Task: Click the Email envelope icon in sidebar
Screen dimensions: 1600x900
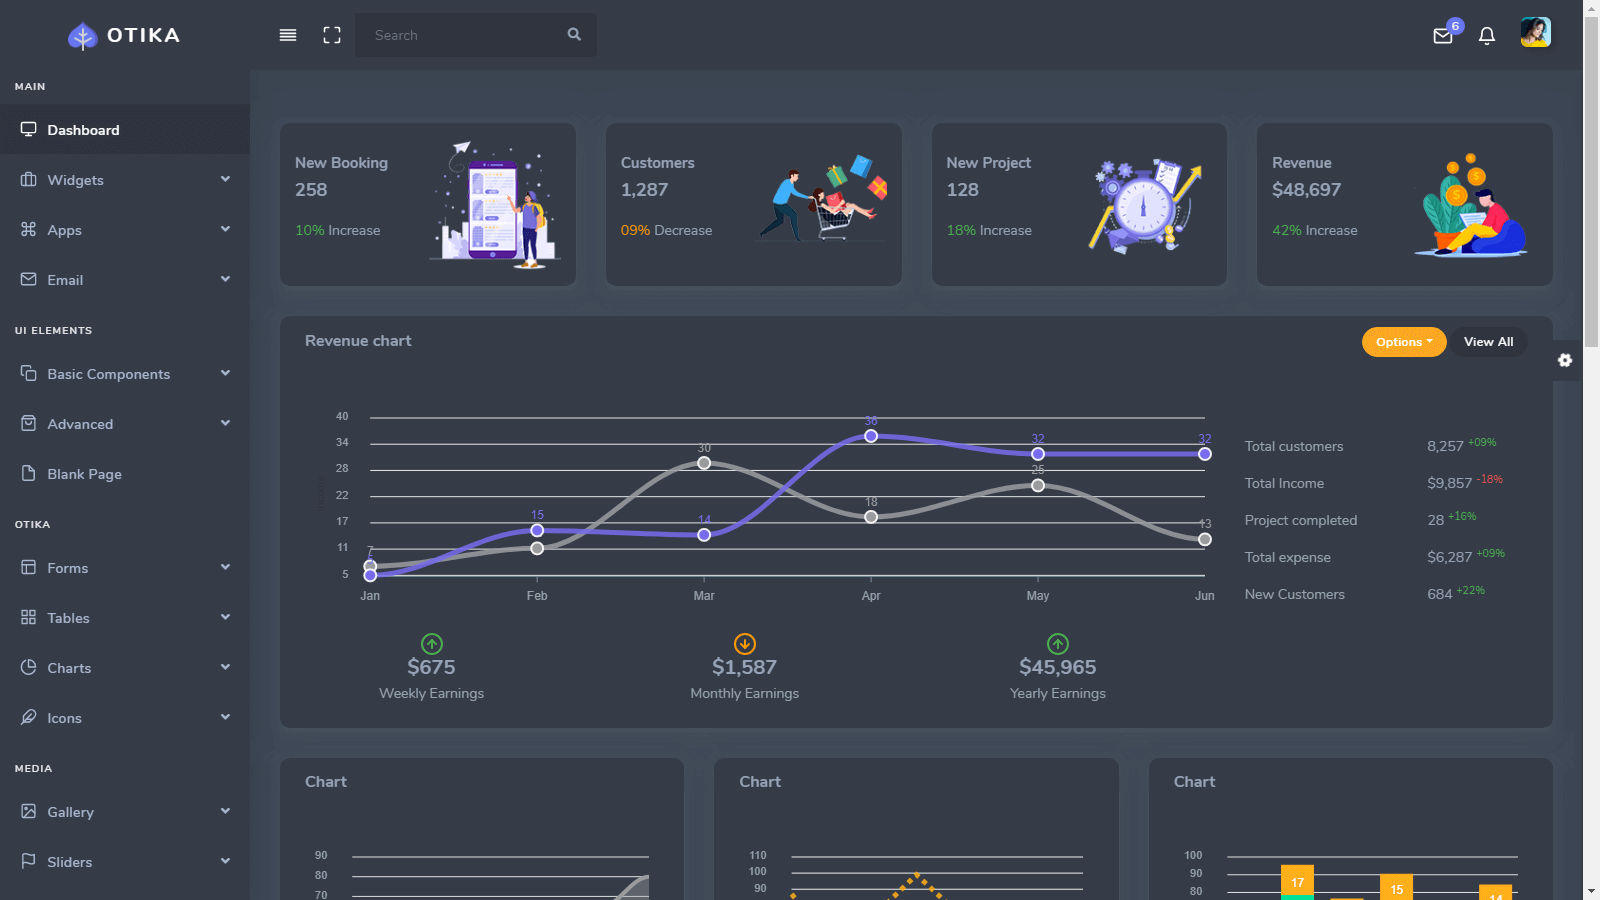Action: tap(28, 279)
